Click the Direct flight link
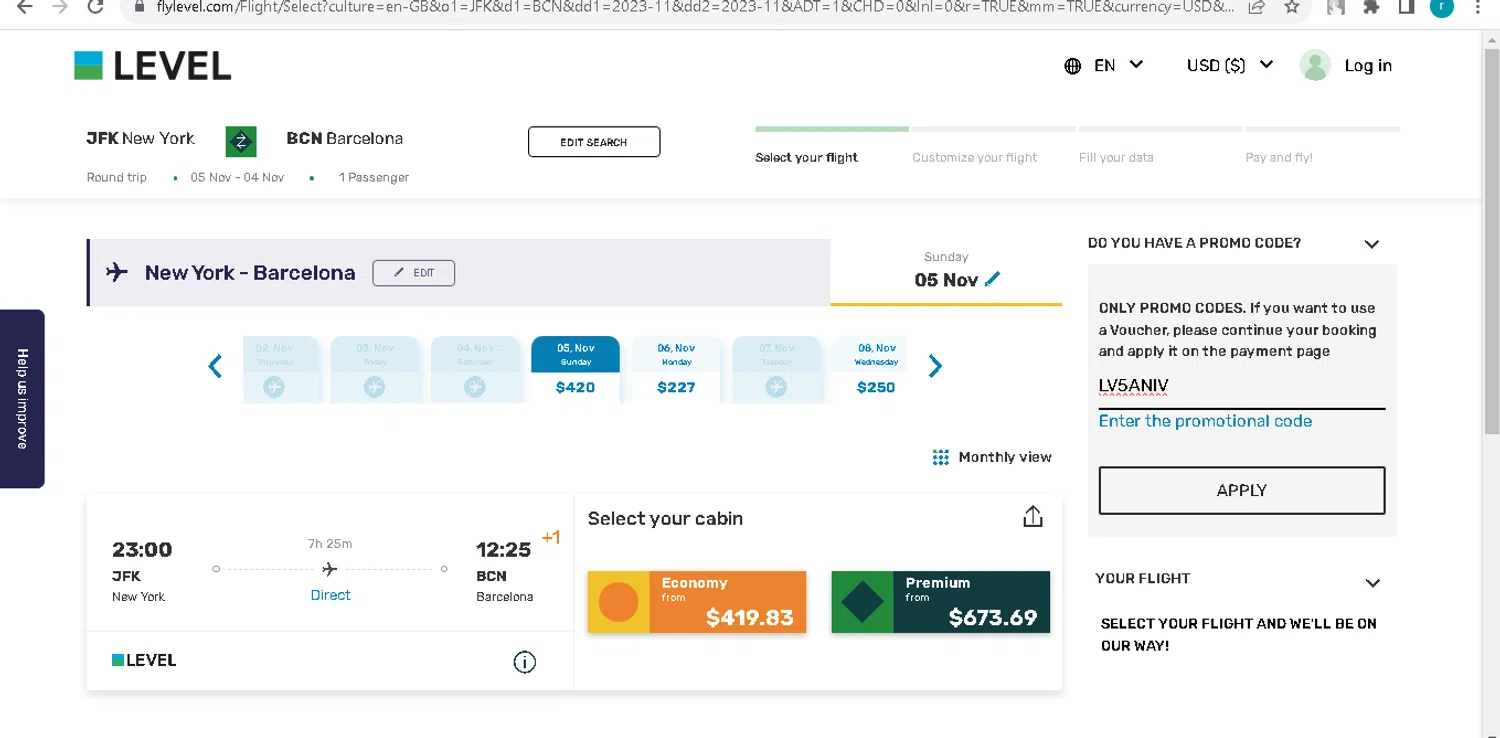The height and width of the screenshot is (738, 1500). 330,595
